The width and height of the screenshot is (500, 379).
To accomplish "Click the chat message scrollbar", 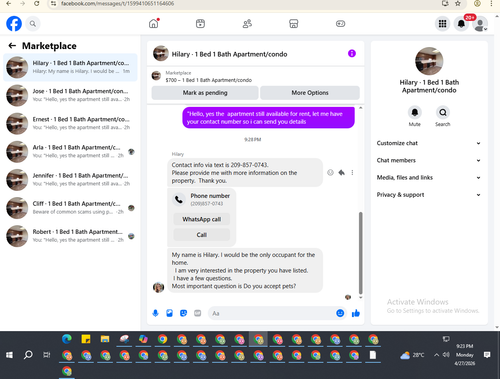I will [360, 253].
